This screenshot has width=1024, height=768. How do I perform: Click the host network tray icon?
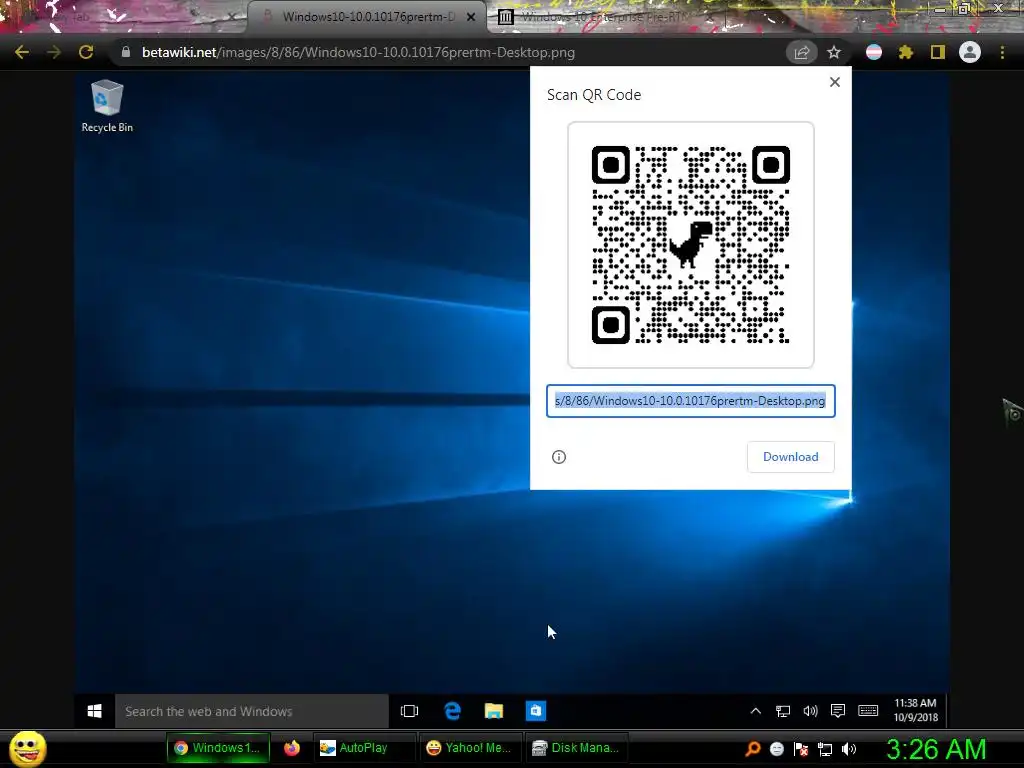click(825, 749)
